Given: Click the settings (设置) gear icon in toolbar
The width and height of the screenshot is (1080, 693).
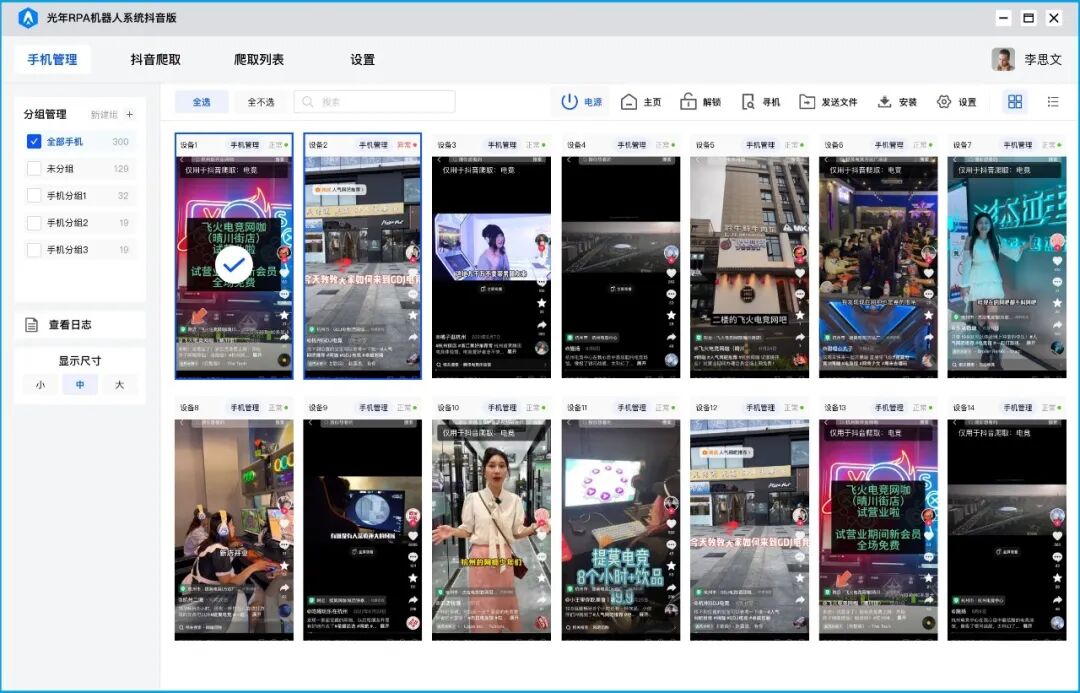Looking at the screenshot, I should [x=944, y=102].
